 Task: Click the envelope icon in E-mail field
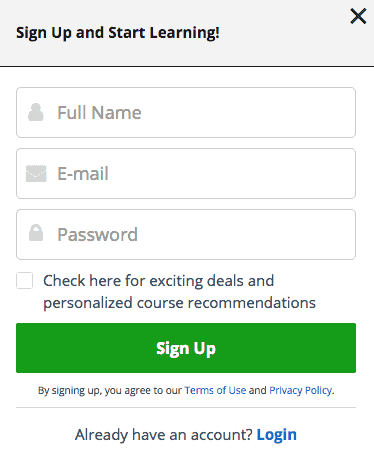tap(36, 174)
